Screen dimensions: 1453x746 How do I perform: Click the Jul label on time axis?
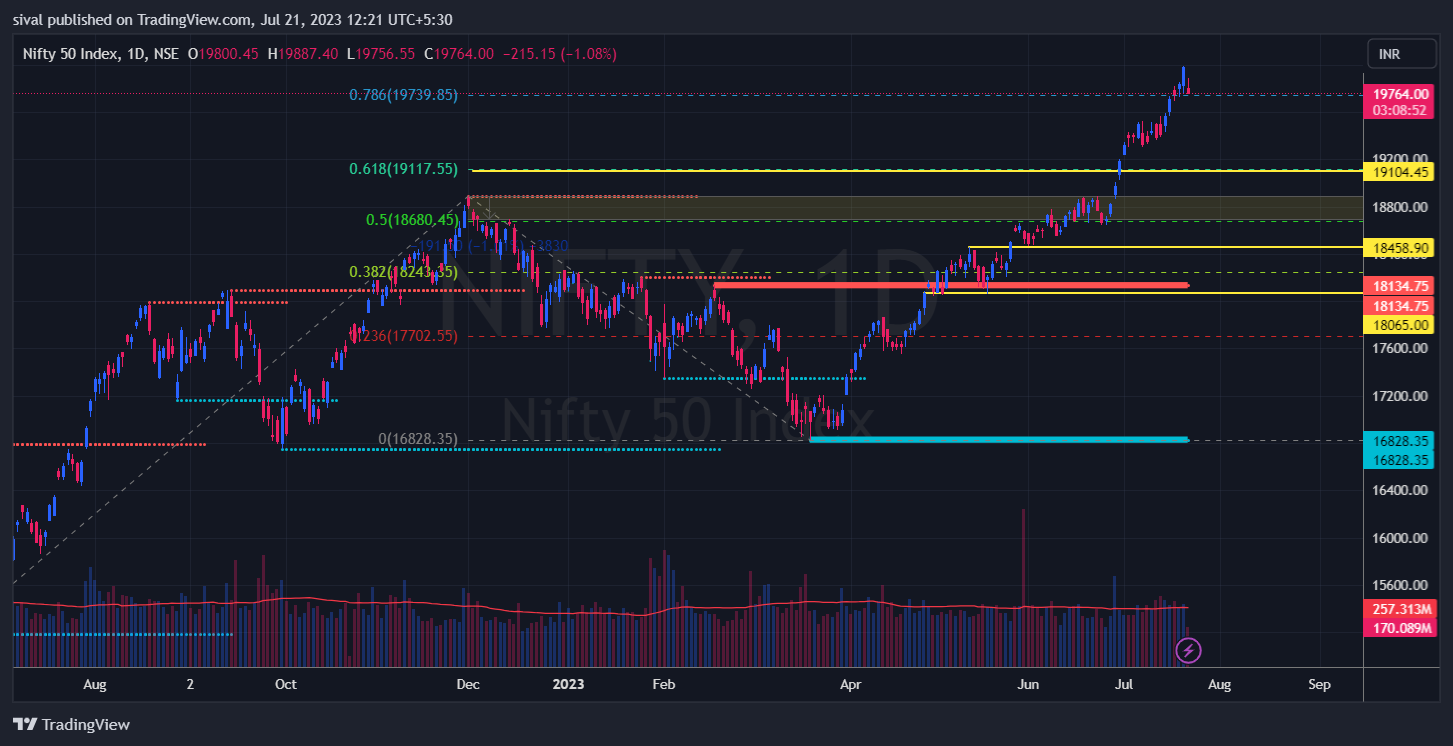[1124, 685]
